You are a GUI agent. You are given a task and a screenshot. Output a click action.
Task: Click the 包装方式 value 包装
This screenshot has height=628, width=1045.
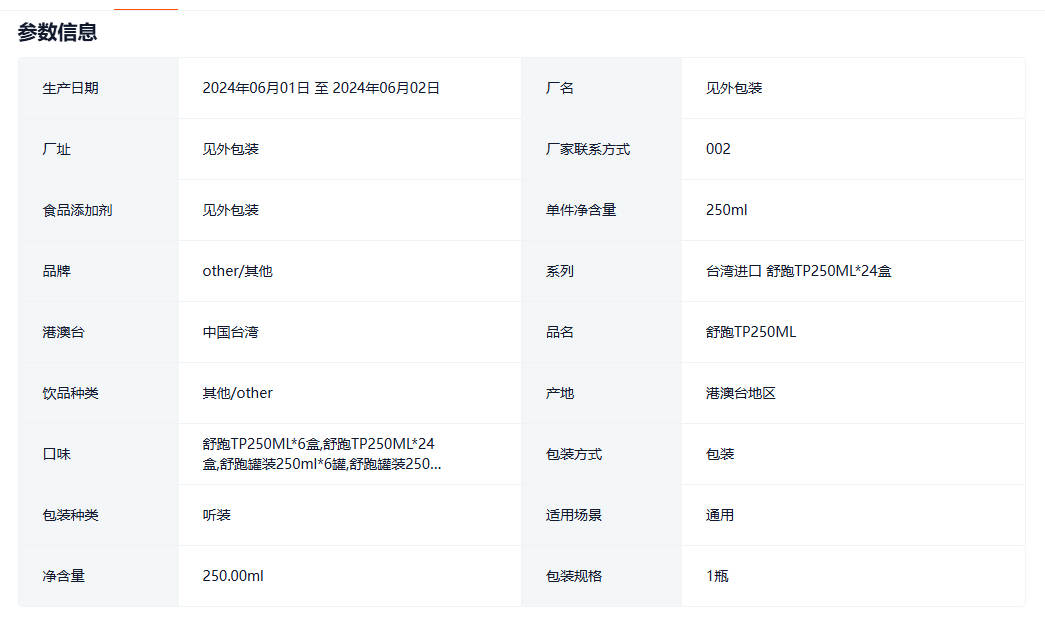(x=720, y=454)
